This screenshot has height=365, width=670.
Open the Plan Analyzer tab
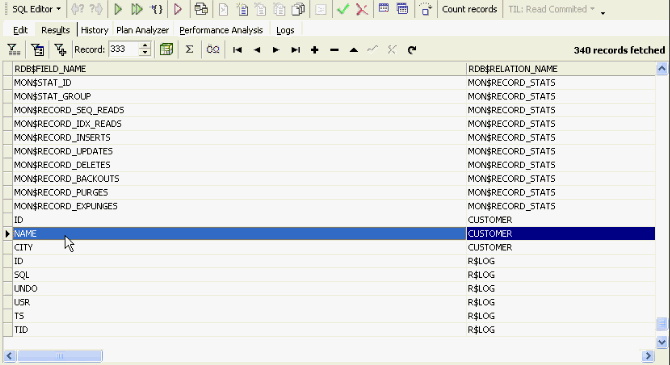coord(142,30)
